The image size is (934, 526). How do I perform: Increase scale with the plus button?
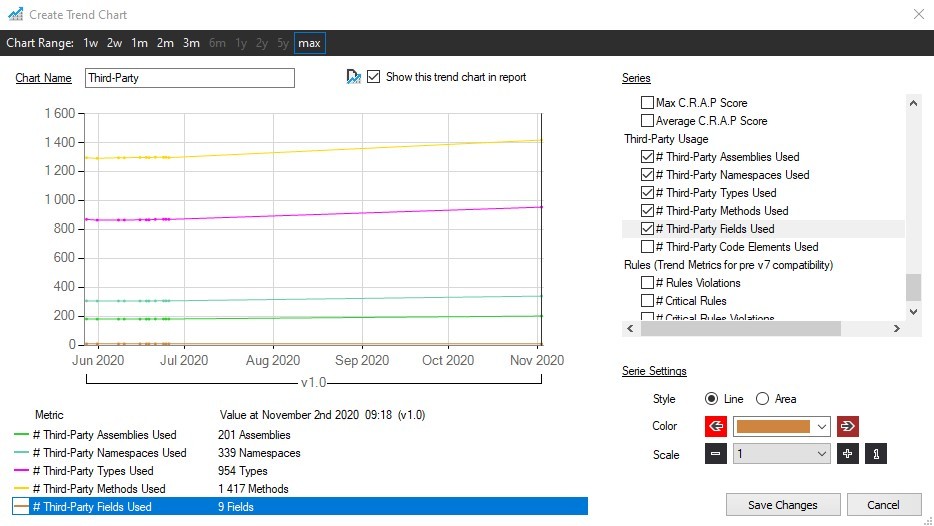[848, 454]
